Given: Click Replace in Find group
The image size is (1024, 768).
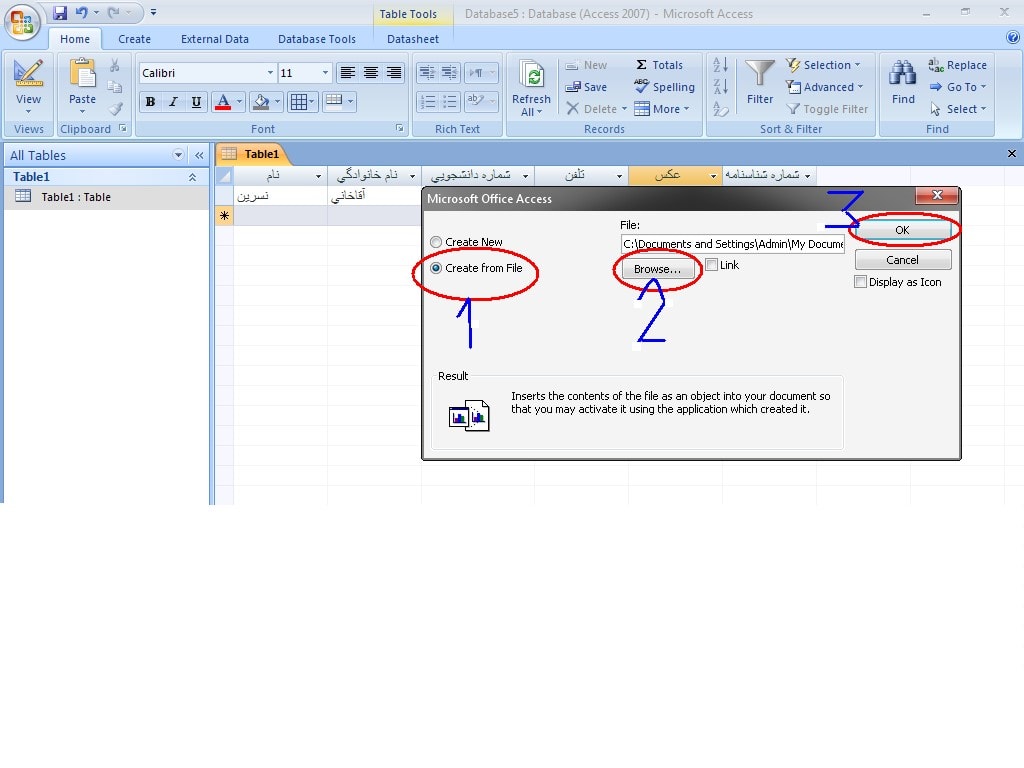Looking at the screenshot, I should (x=958, y=65).
